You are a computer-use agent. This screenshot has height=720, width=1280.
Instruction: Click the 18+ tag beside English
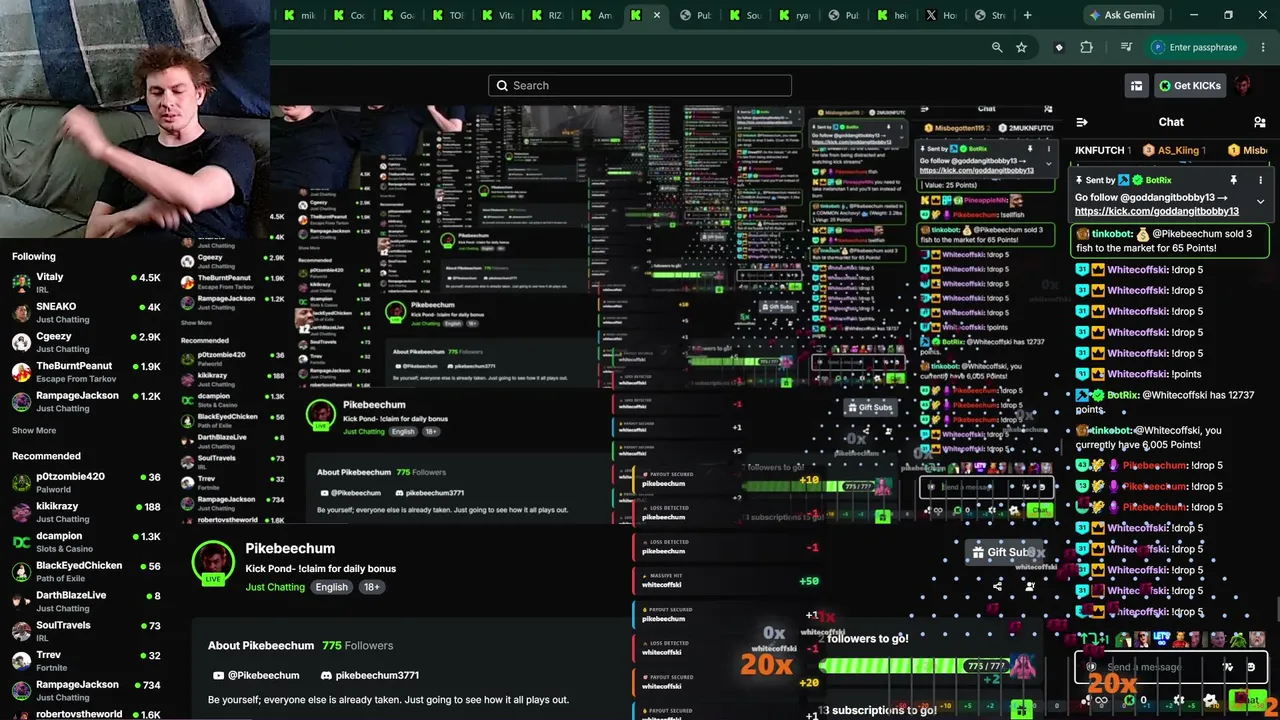[x=372, y=587]
